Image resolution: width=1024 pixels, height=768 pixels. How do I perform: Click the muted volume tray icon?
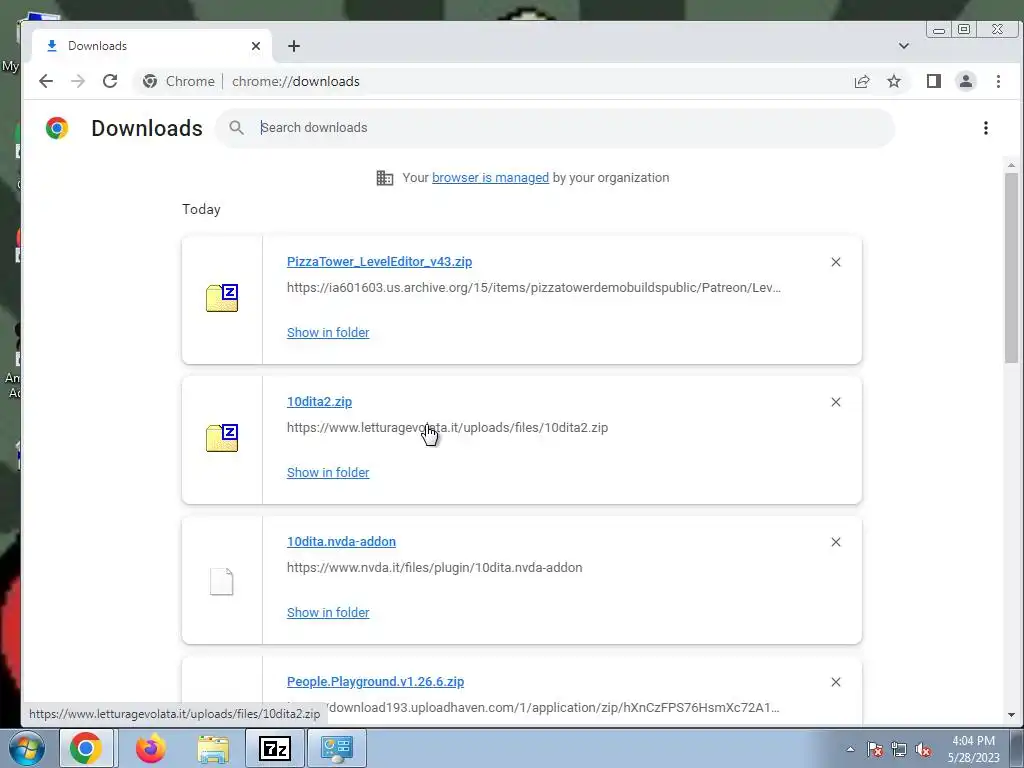(x=923, y=749)
